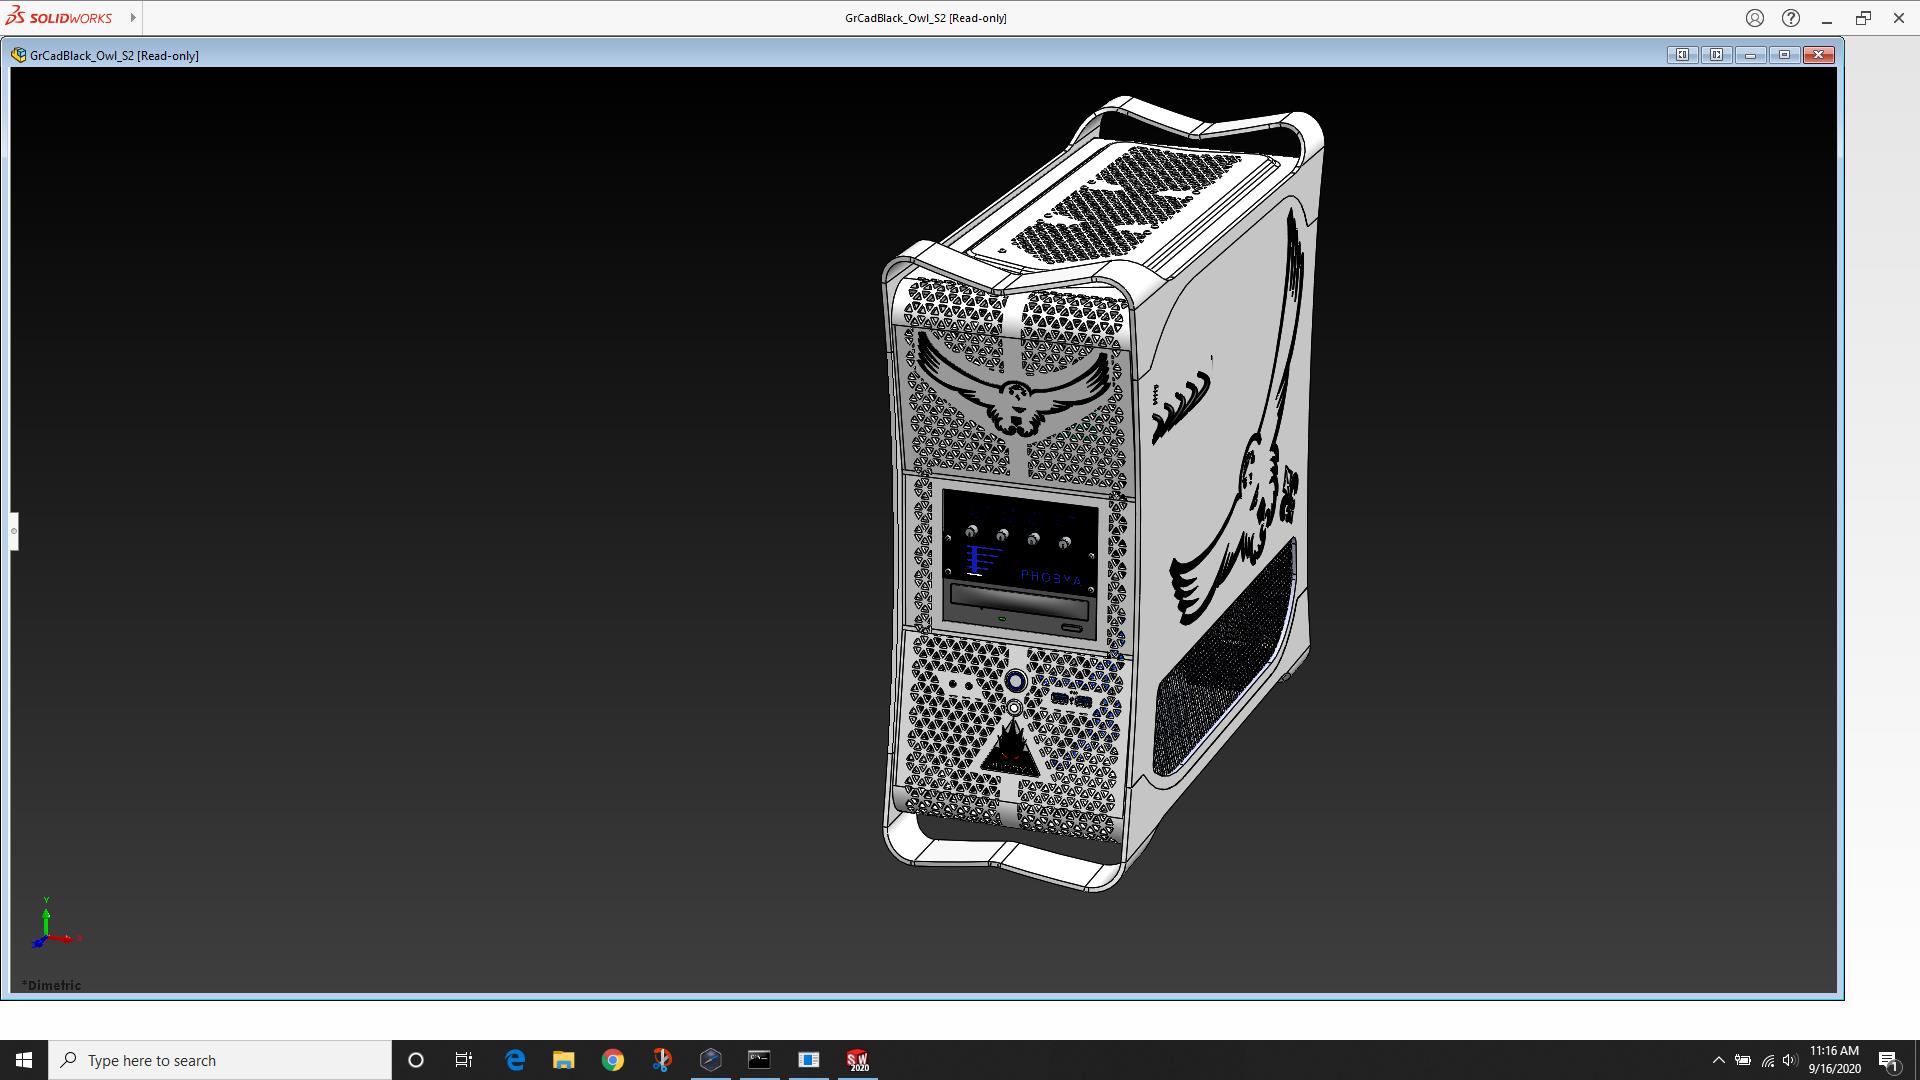Open the Help question mark menu
Viewport: 1920px width, 1080px height.
(1790, 18)
